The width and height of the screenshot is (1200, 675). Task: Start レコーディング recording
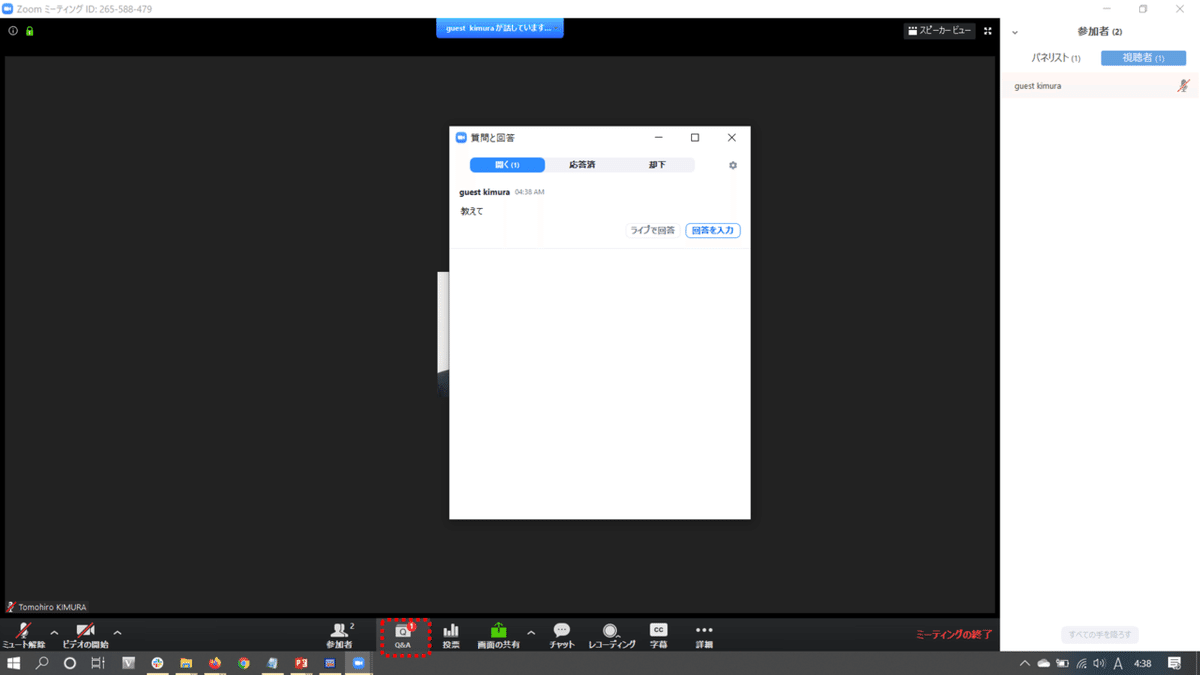611,635
